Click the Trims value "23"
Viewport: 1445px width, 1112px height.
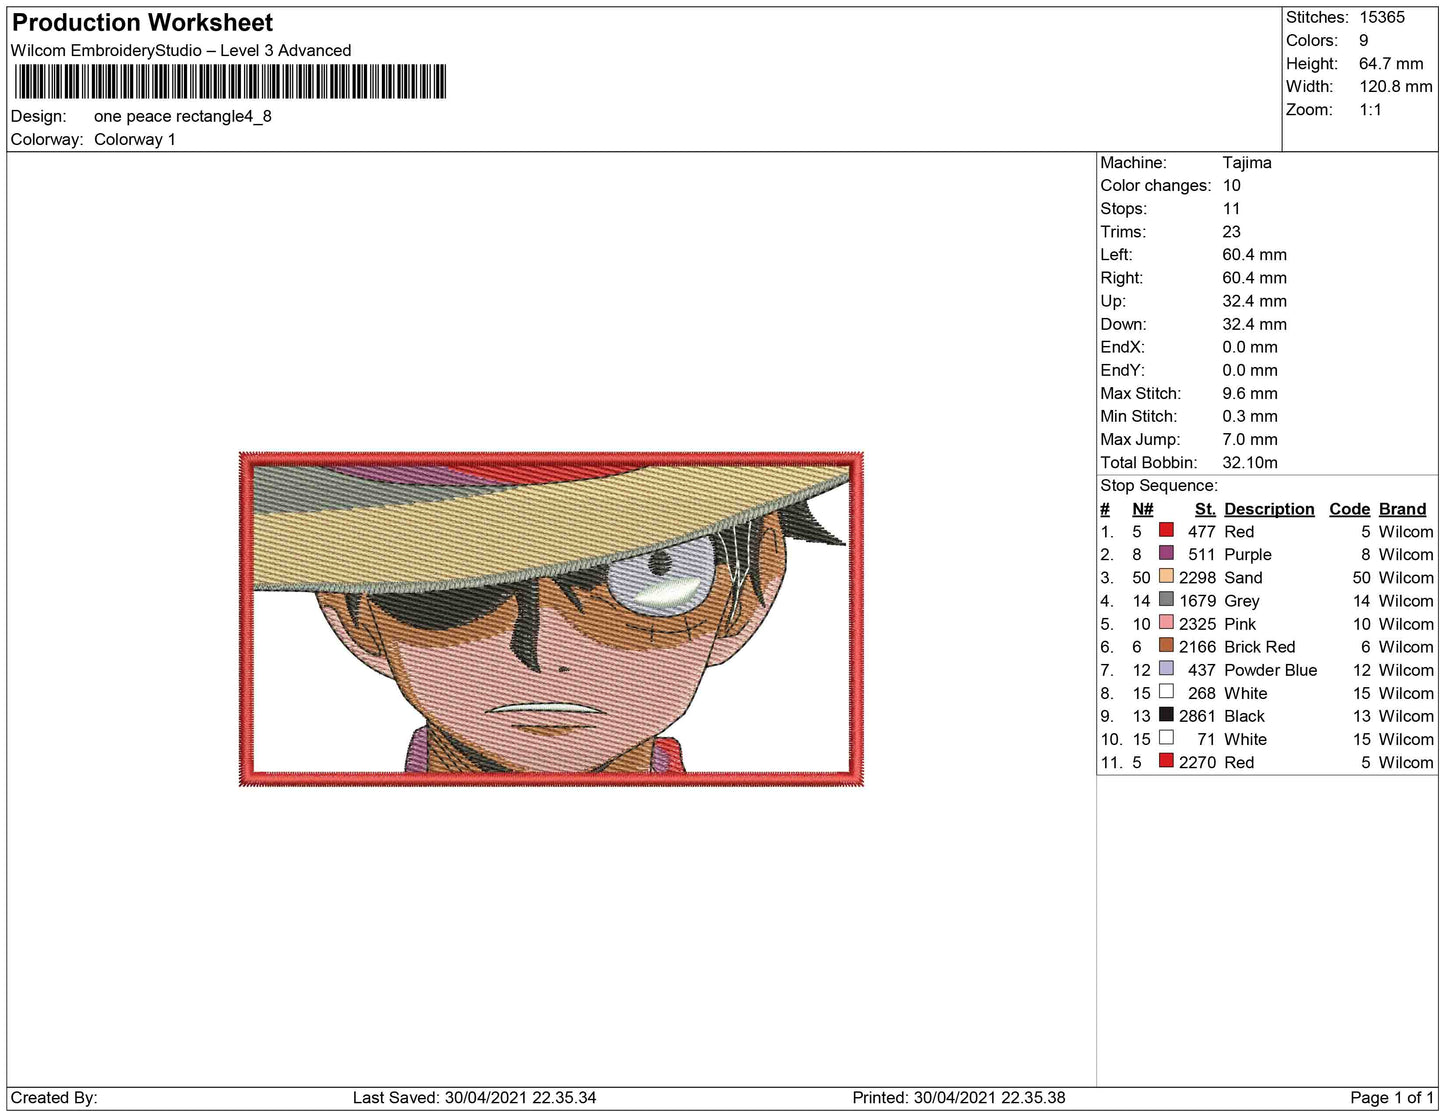1231,231
